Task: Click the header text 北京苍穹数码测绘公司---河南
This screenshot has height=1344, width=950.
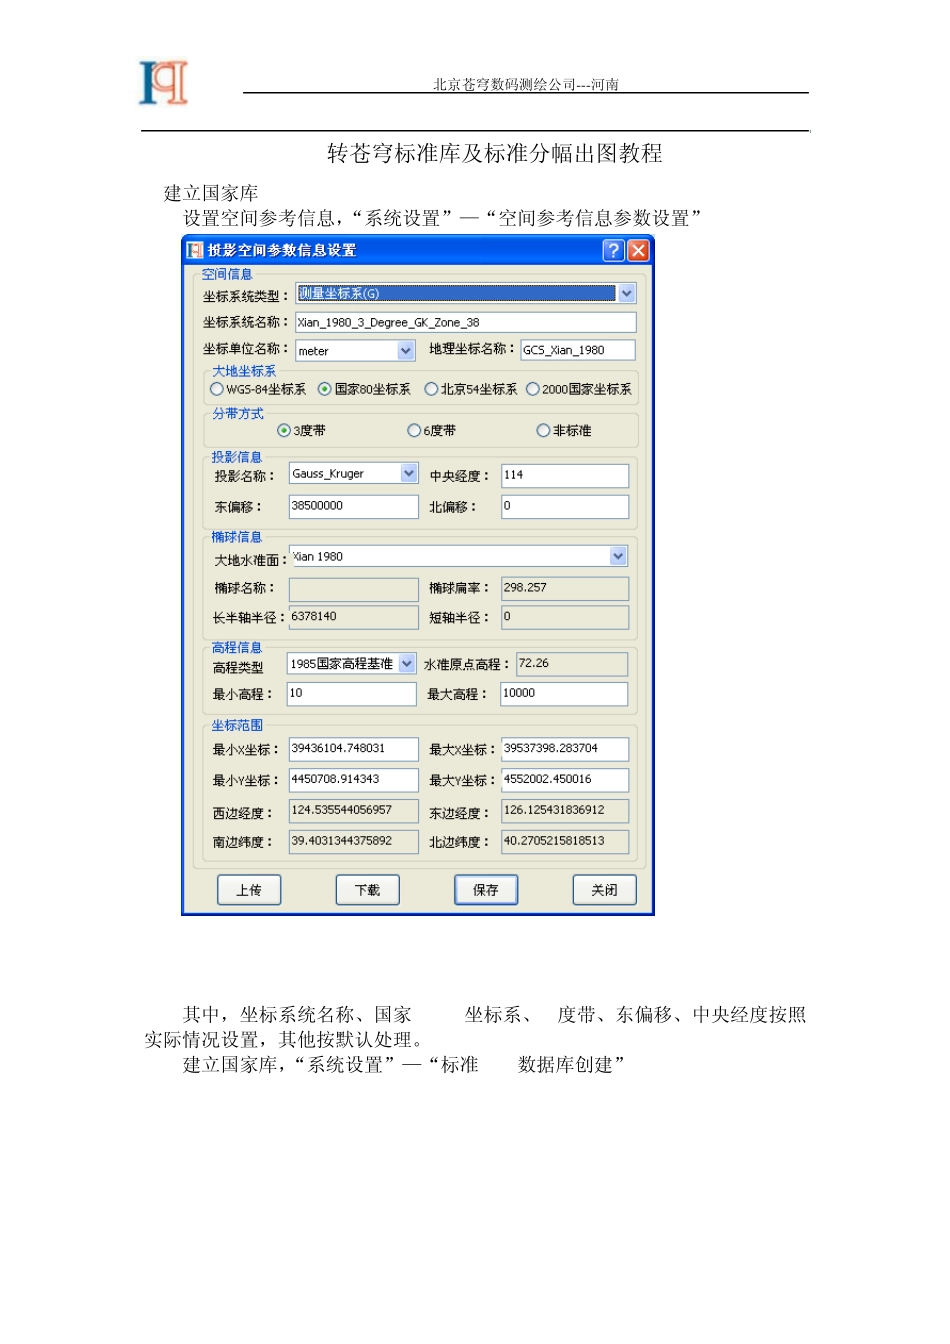Action: click(x=526, y=85)
